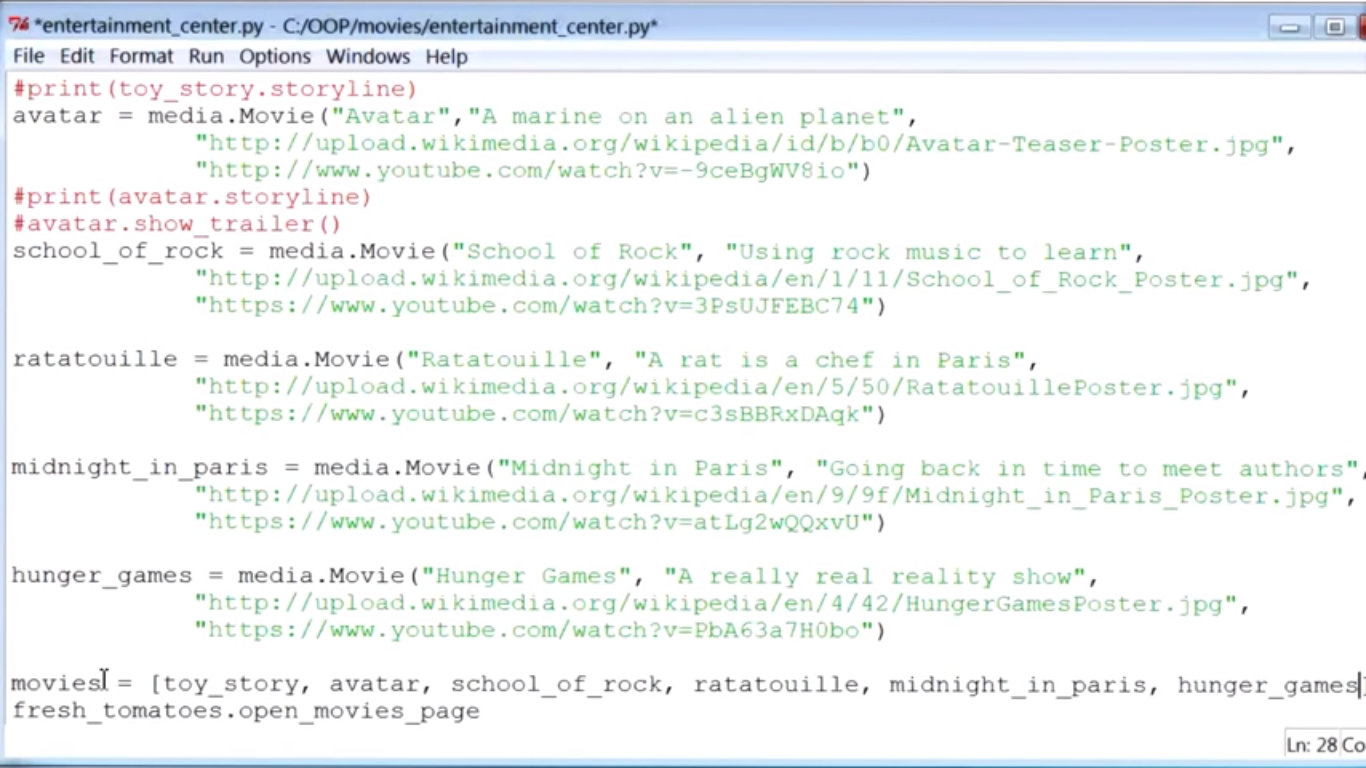Screen dimensions: 1366x768
Task: Click "A marine on an alien planet" string
Action: tap(686, 116)
